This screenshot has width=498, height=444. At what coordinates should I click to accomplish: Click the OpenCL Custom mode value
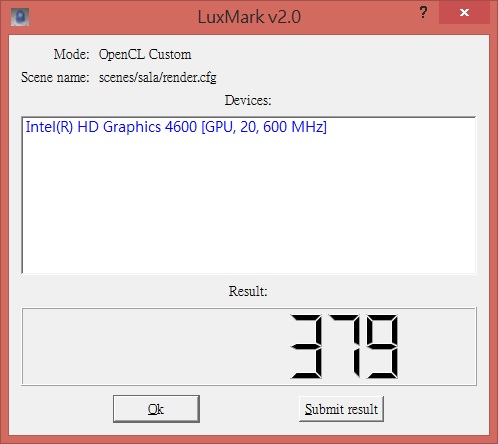pyautogui.click(x=145, y=54)
